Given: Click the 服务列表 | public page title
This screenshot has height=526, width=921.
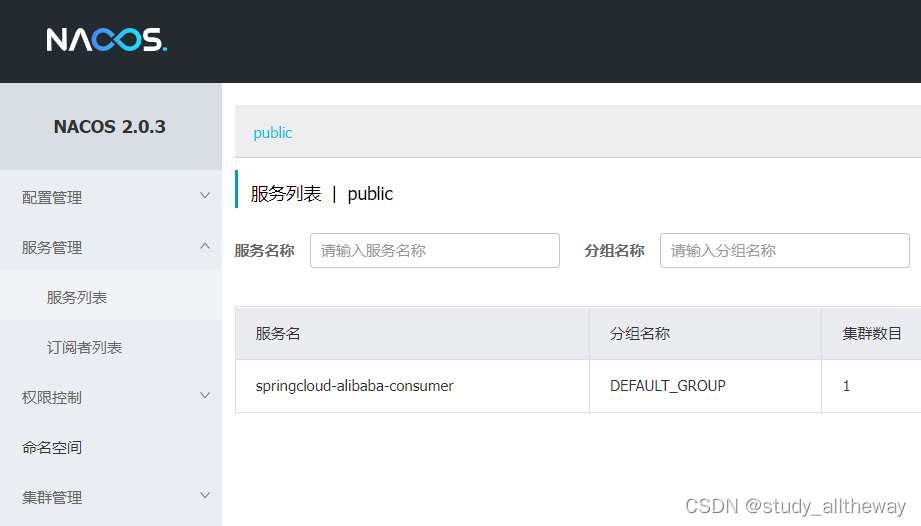Looking at the screenshot, I should point(321,194).
